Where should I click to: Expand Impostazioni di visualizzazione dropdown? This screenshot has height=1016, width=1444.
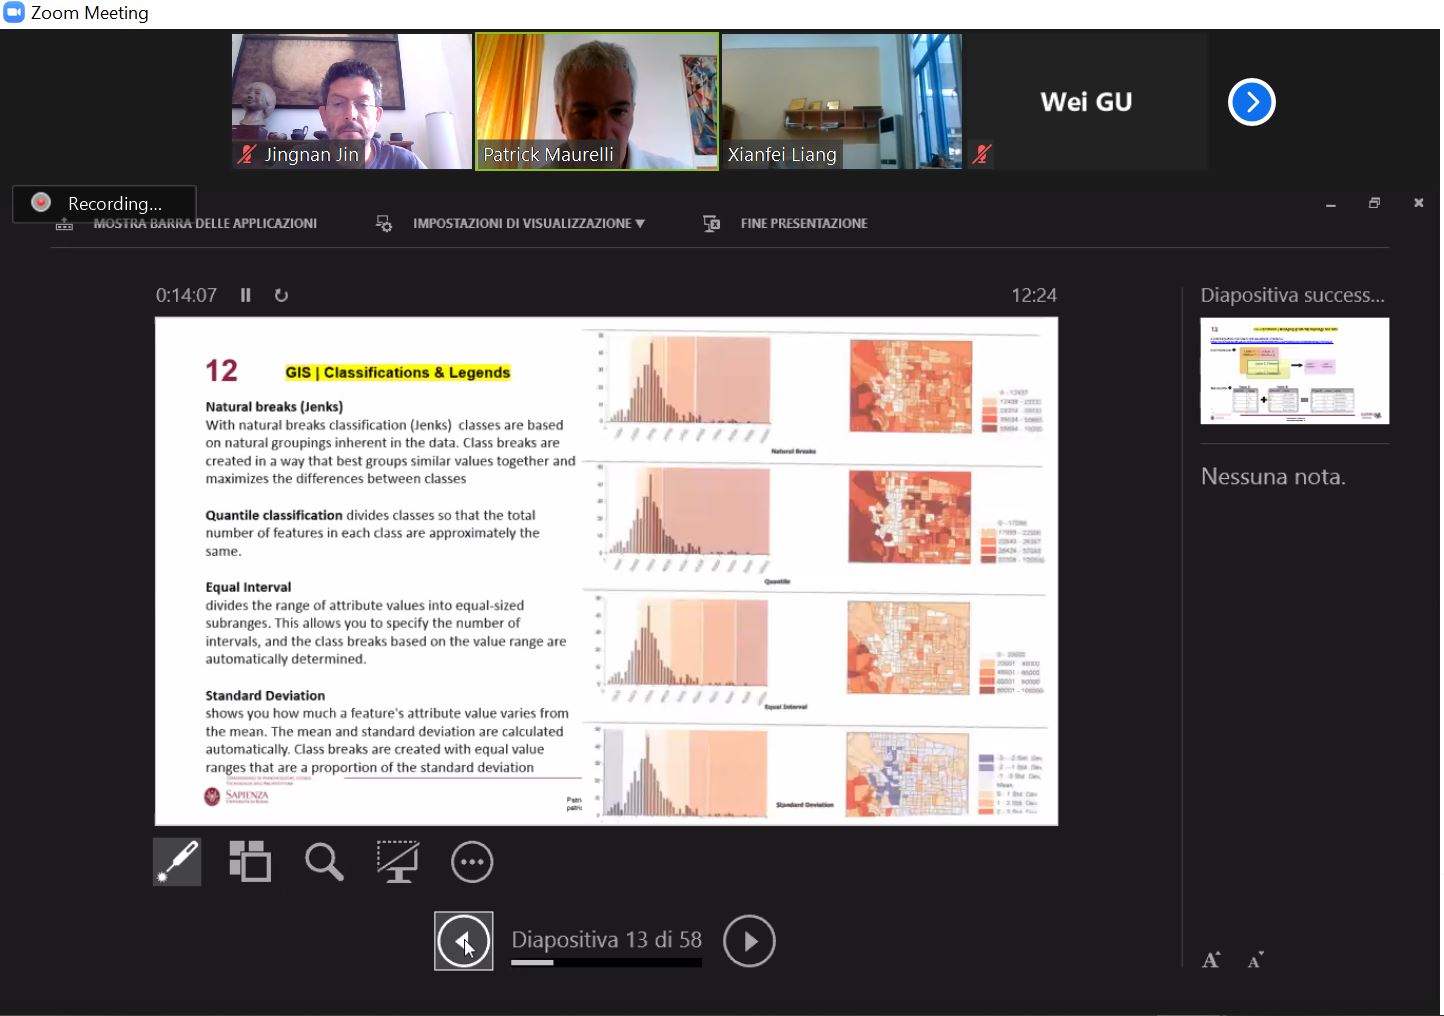pyautogui.click(x=528, y=224)
